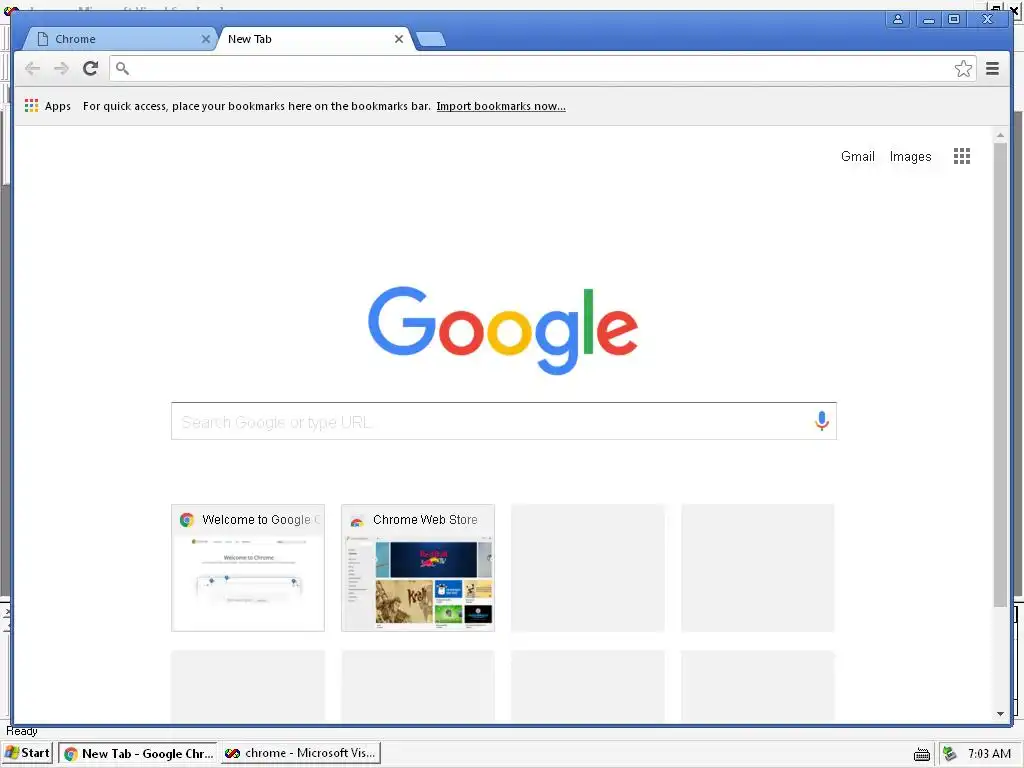Image resolution: width=1024 pixels, height=768 pixels.
Task: Open a new tab with the tab button
Action: coord(431,39)
